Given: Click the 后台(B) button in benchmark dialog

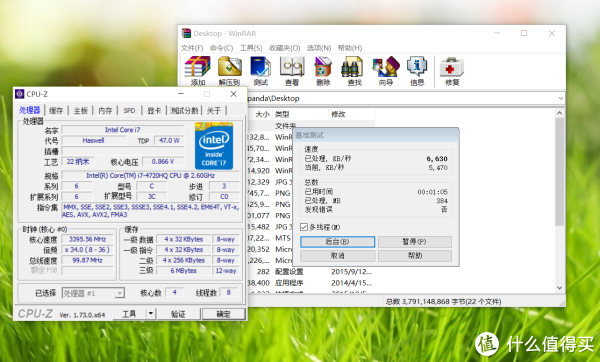Looking at the screenshot, I should (338, 242).
